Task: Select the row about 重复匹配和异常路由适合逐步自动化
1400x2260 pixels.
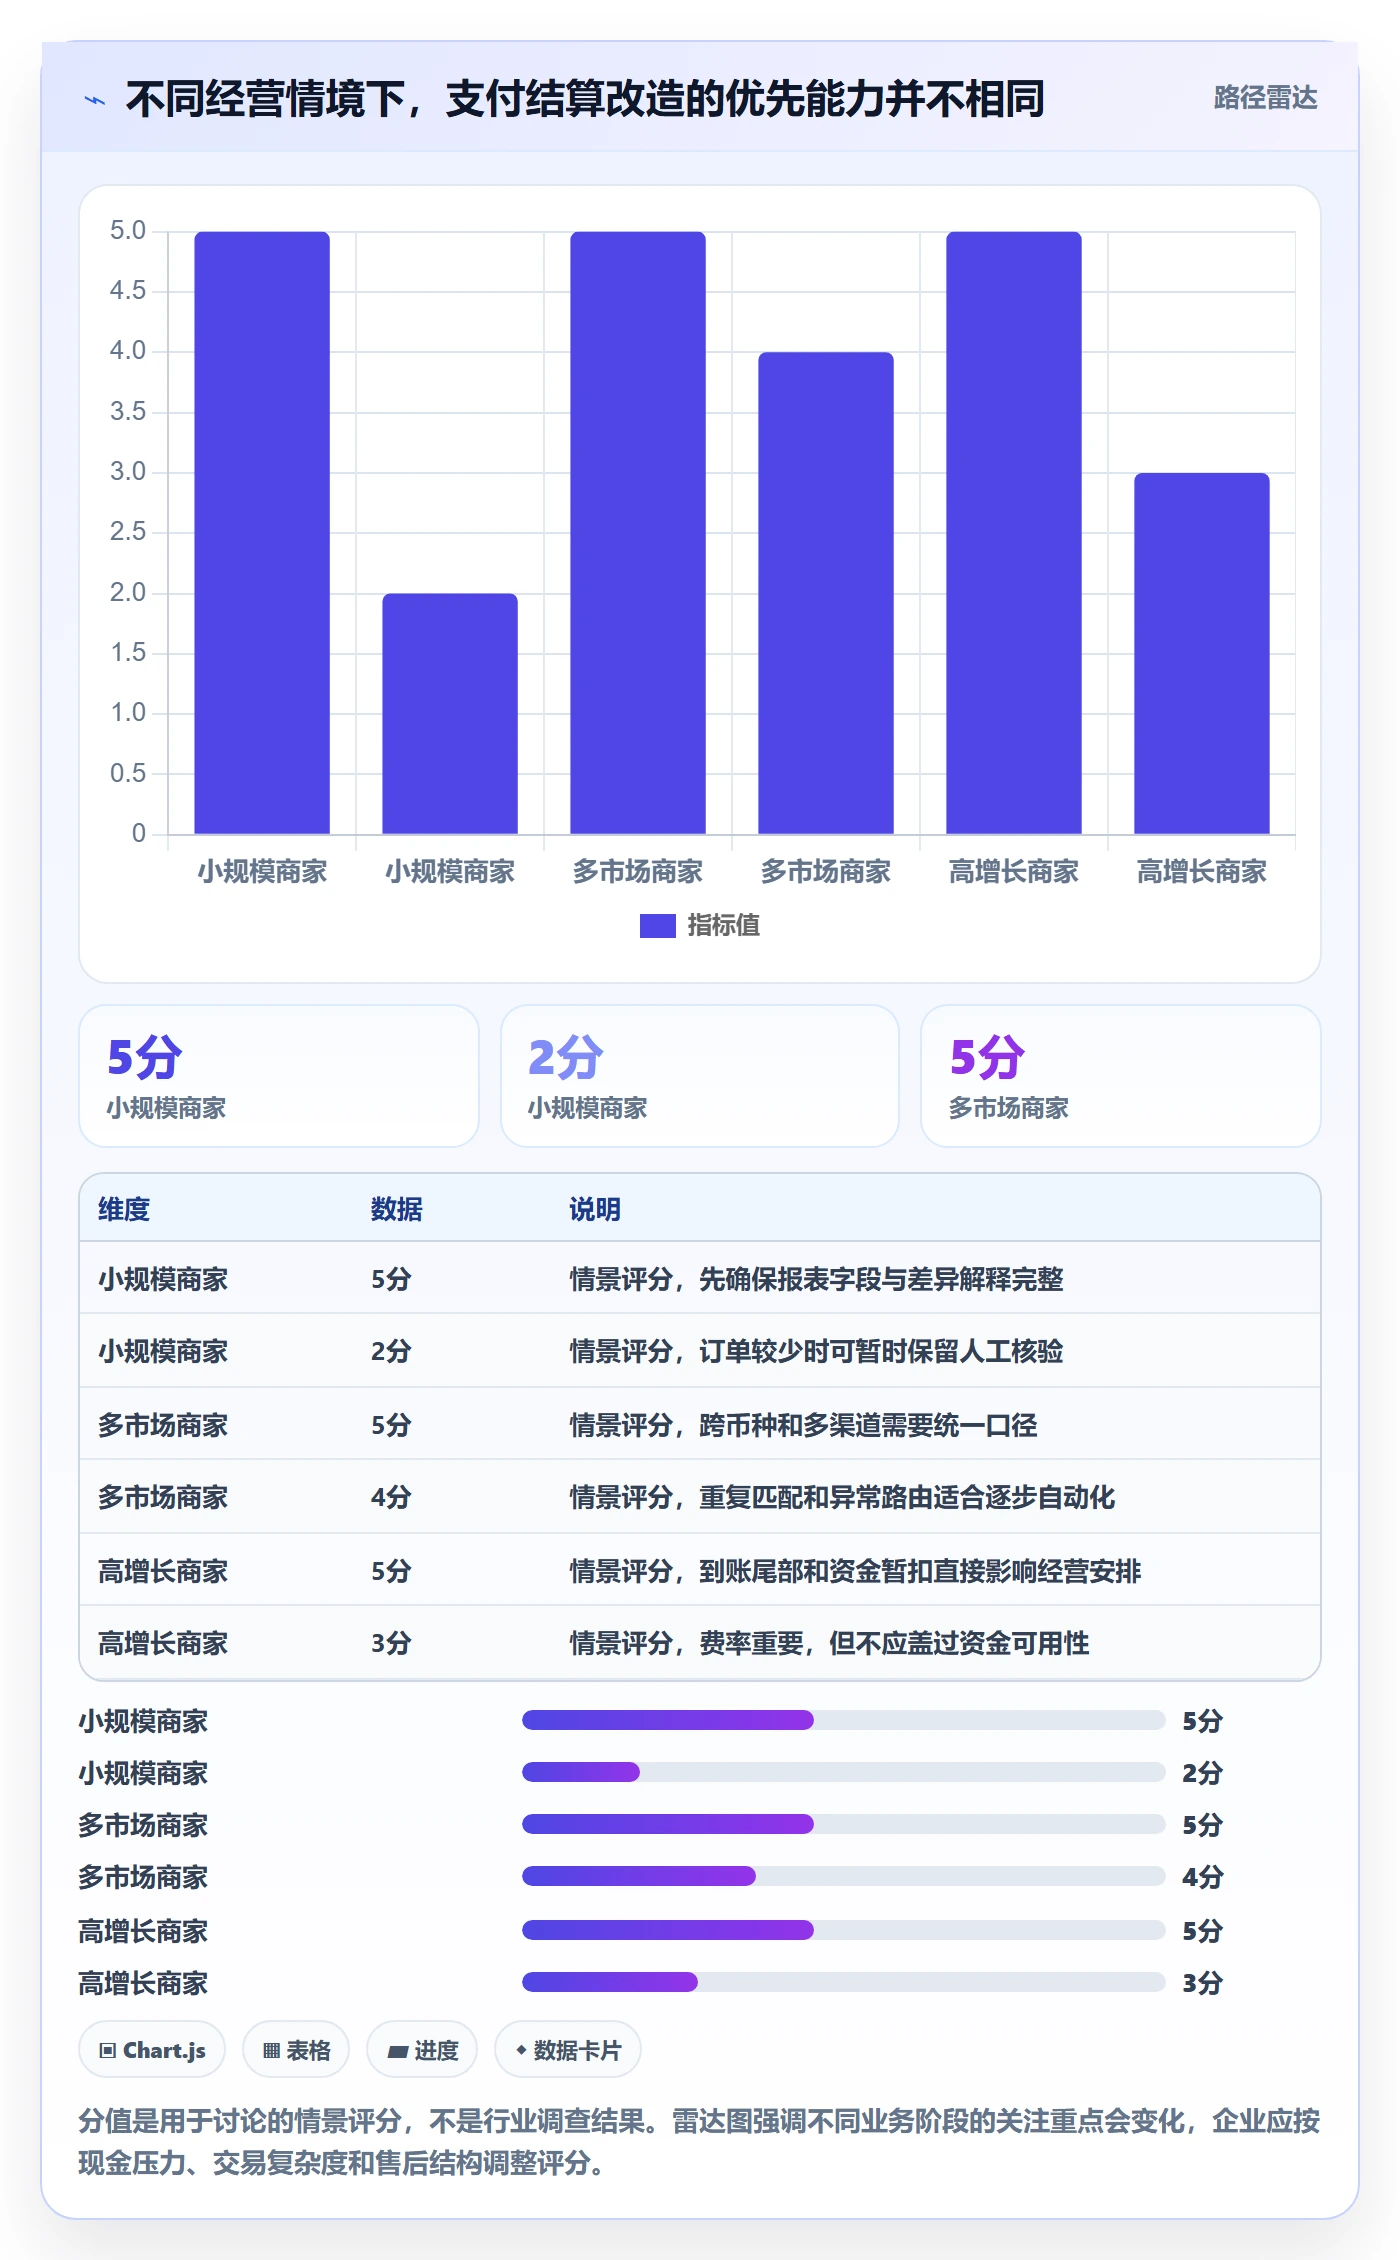Action: click(700, 1497)
